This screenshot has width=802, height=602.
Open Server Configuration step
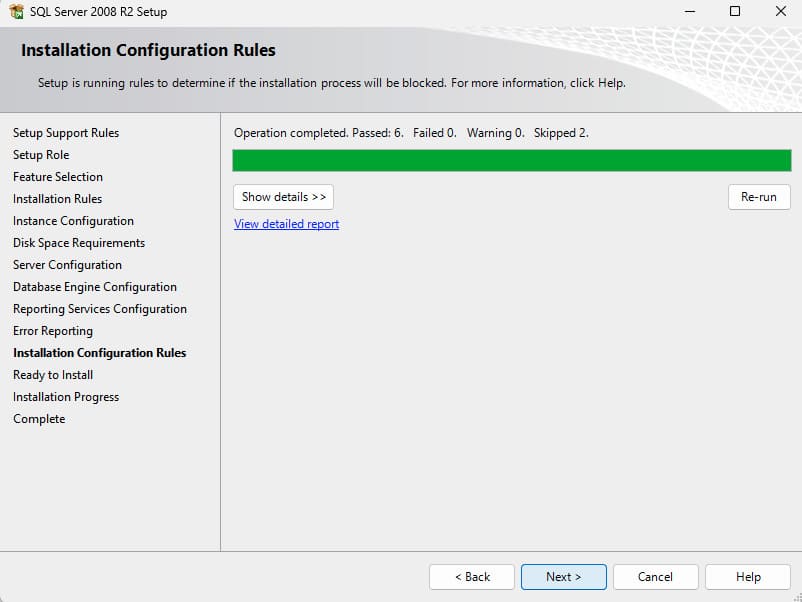pos(67,265)
